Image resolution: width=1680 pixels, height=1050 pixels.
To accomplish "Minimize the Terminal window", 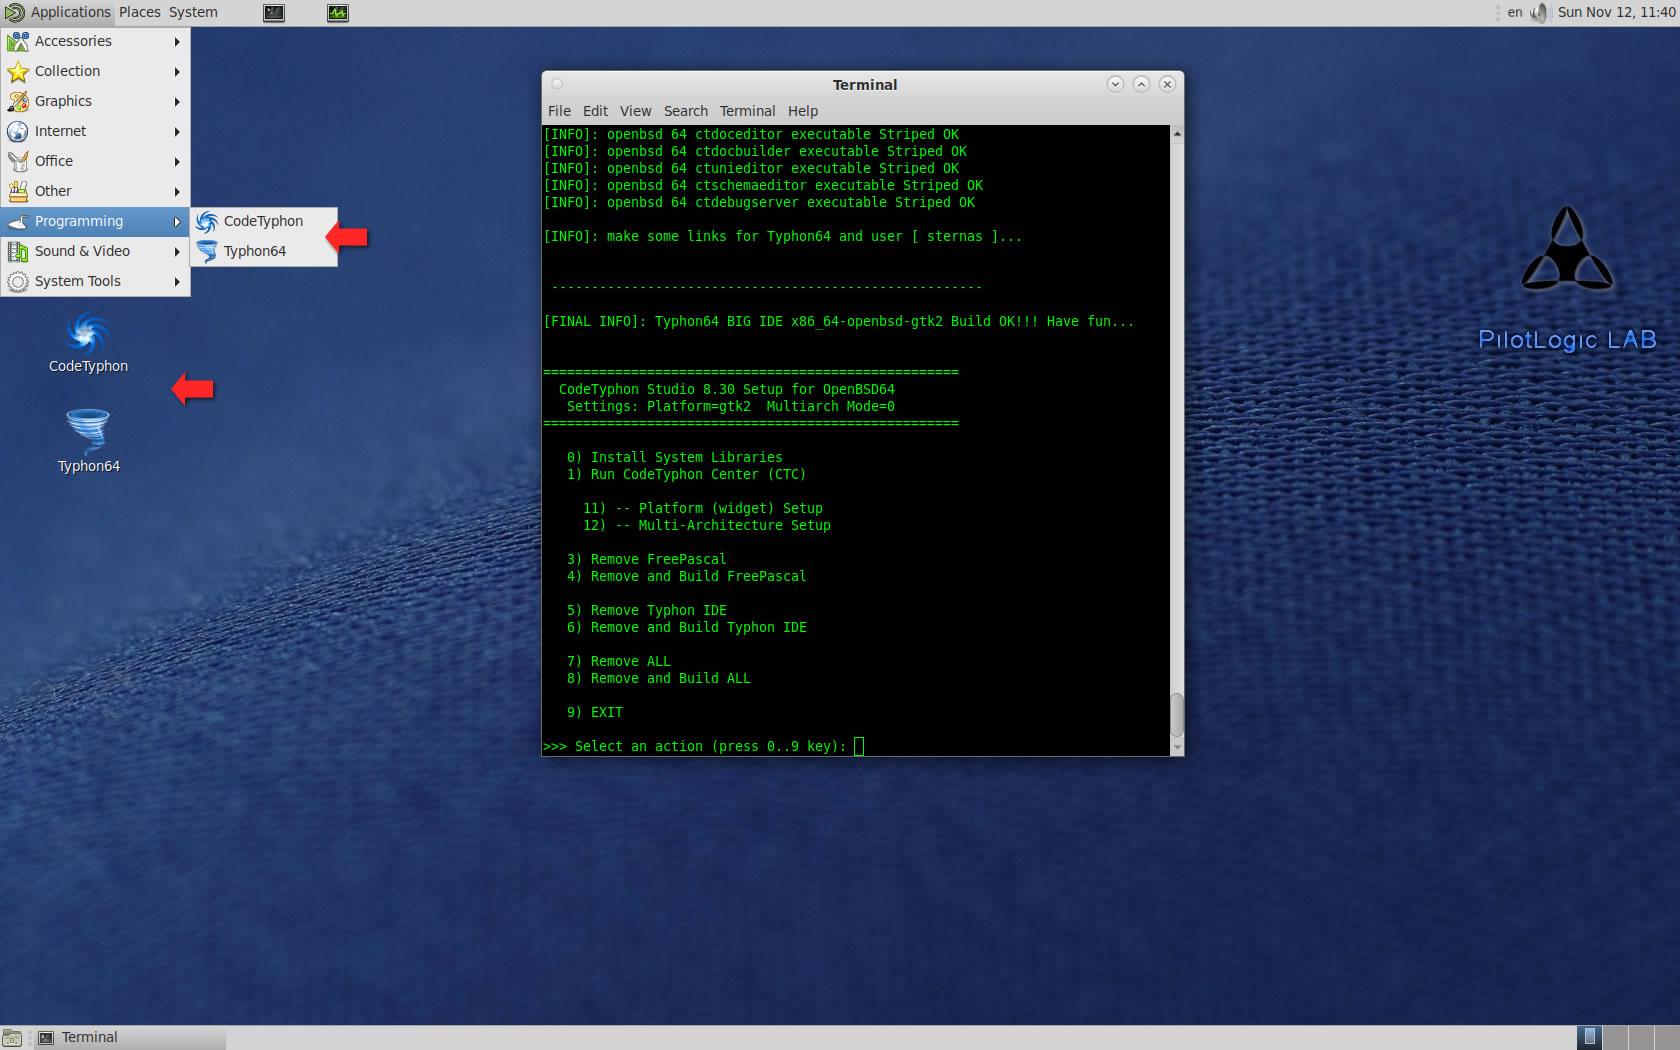I will (x=1115, y=84).
